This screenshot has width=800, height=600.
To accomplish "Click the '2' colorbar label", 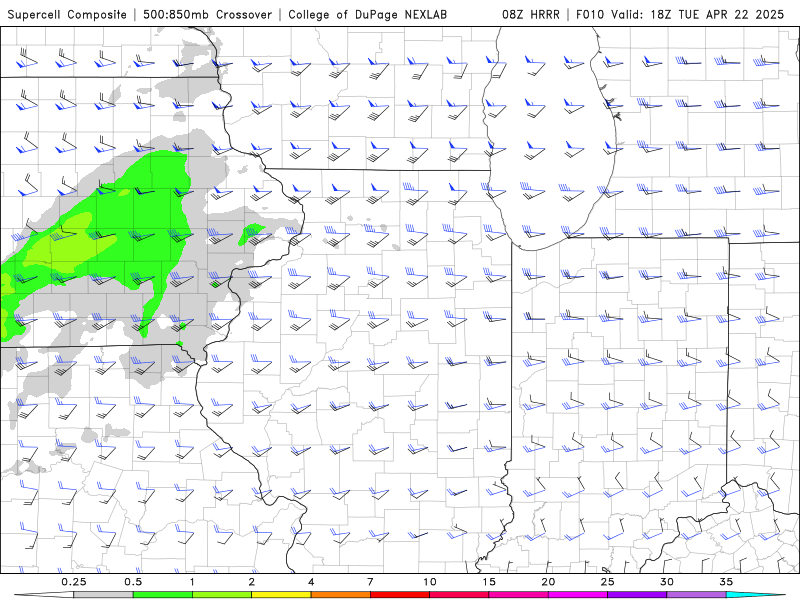I will coord(252,582).
